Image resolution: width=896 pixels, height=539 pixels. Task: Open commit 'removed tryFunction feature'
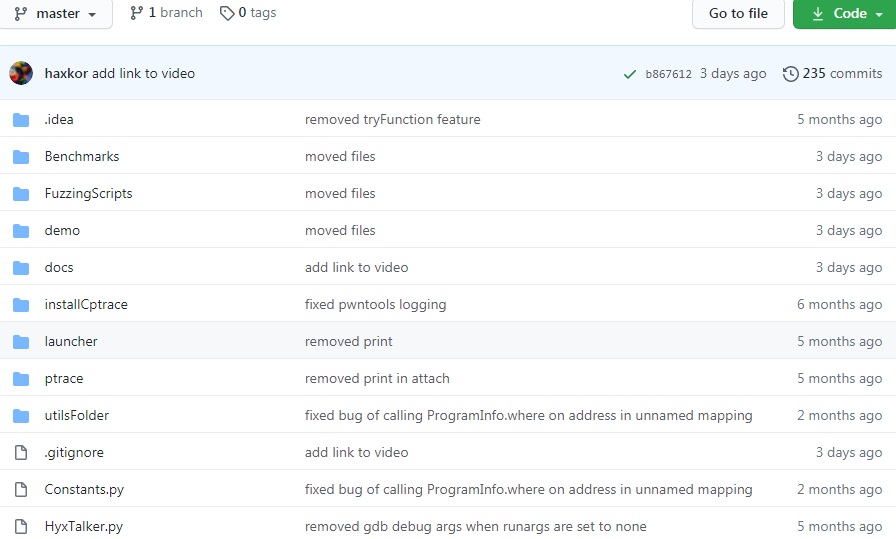tap(393, 119)
